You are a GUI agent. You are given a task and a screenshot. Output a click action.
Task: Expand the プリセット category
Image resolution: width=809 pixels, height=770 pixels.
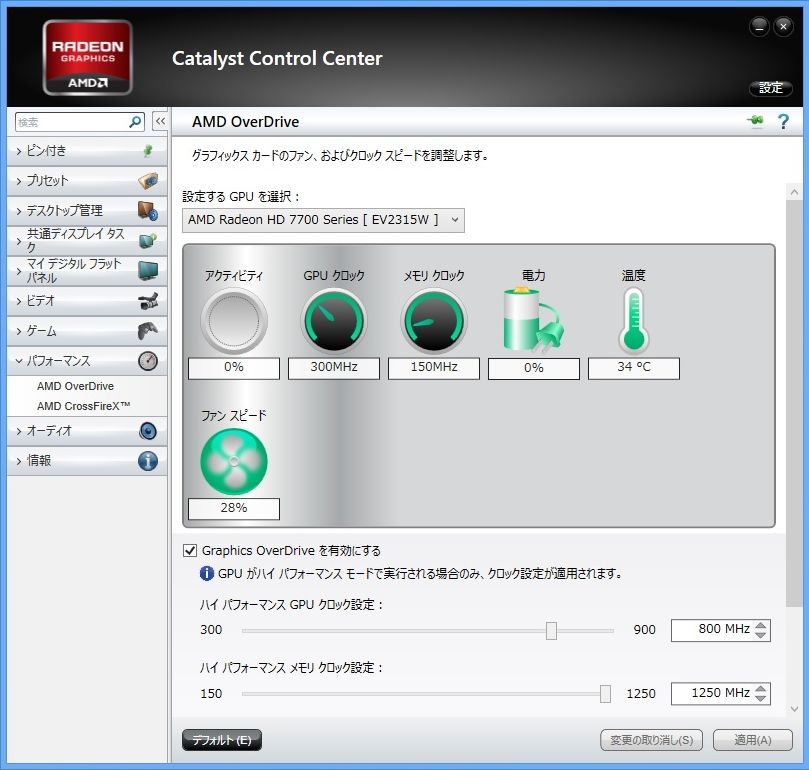[x=87, y=181]
